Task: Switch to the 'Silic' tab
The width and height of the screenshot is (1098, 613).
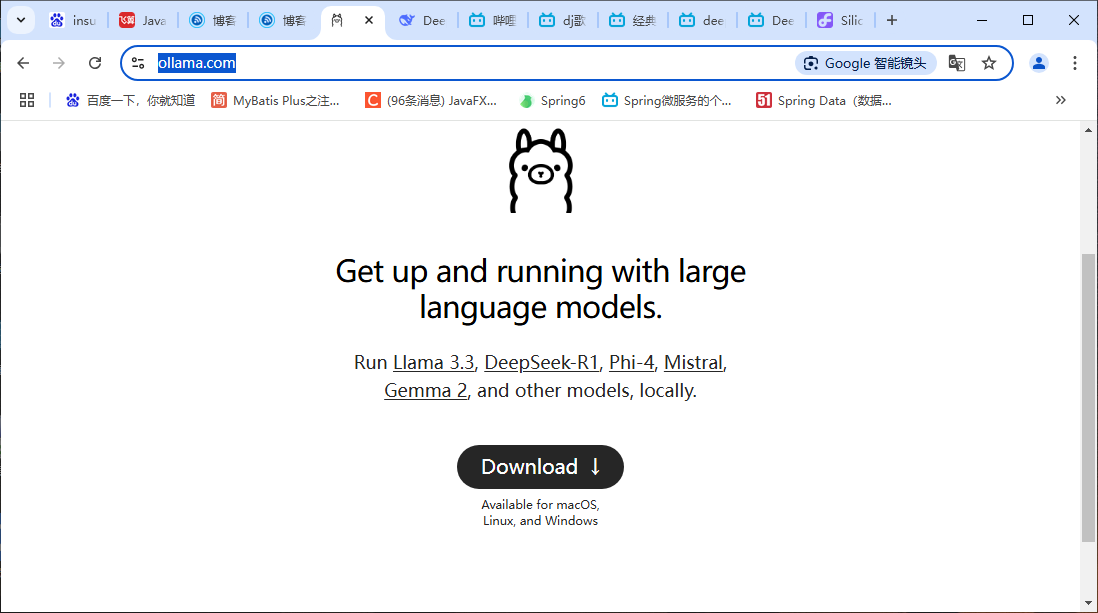Action: 841,20
